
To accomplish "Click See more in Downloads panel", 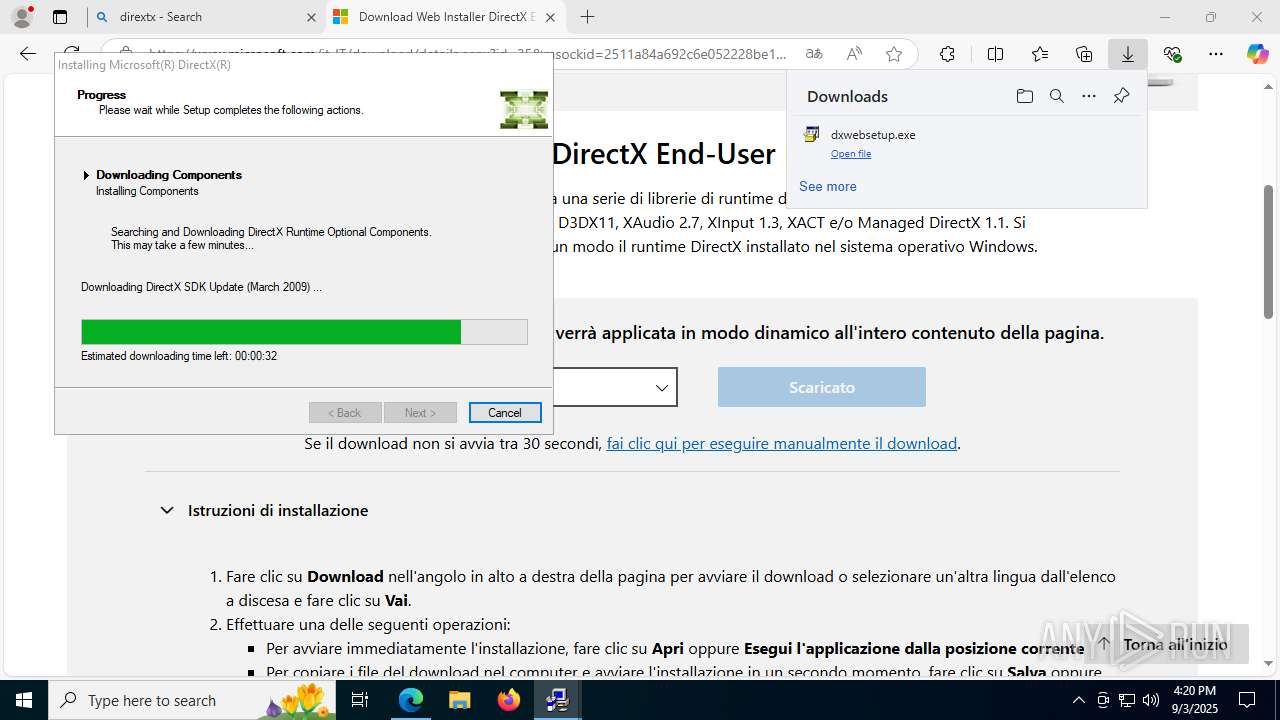I will click(828, 186).
